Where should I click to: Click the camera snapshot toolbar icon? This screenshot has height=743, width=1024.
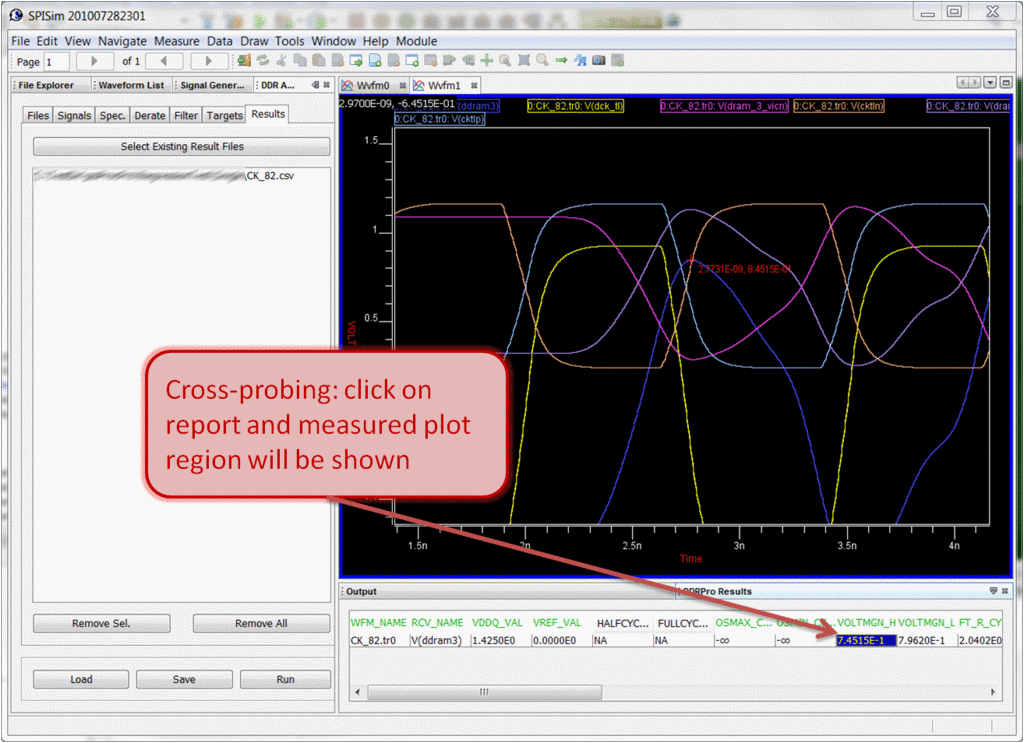[599, 61]
